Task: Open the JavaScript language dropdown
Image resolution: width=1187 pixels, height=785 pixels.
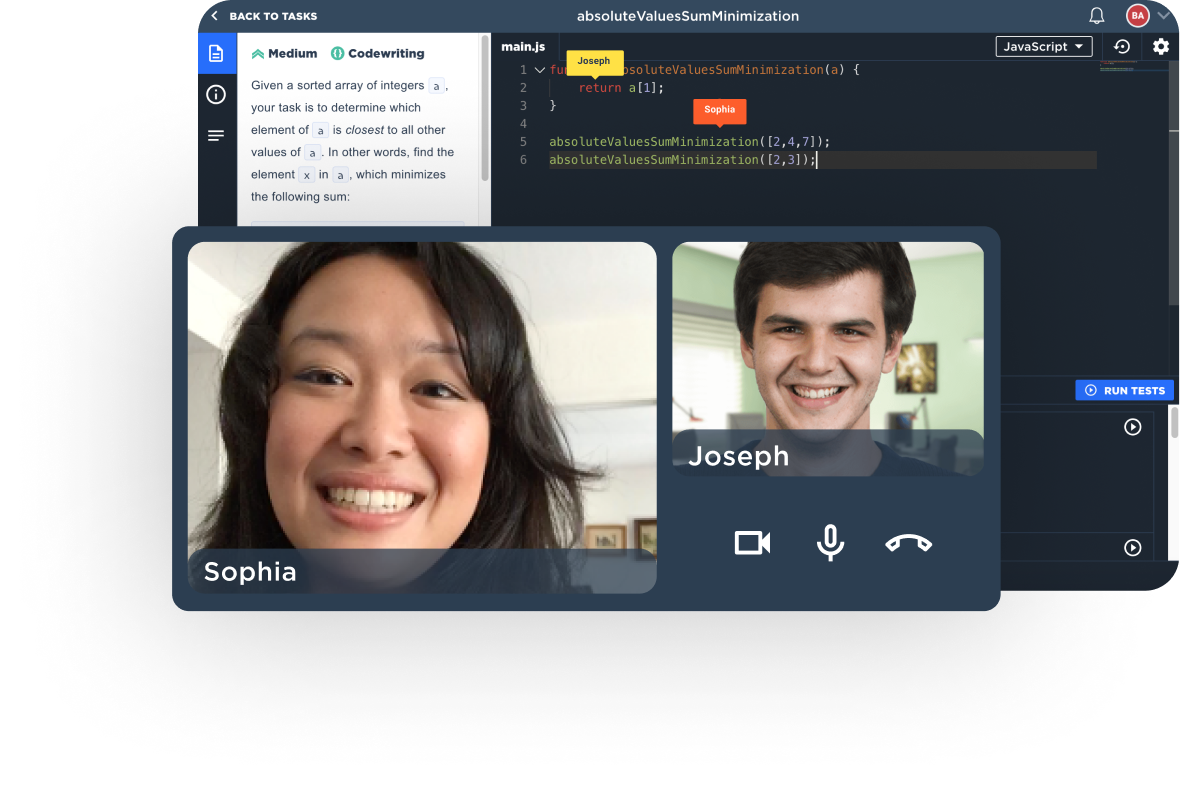Action: 1043,47
